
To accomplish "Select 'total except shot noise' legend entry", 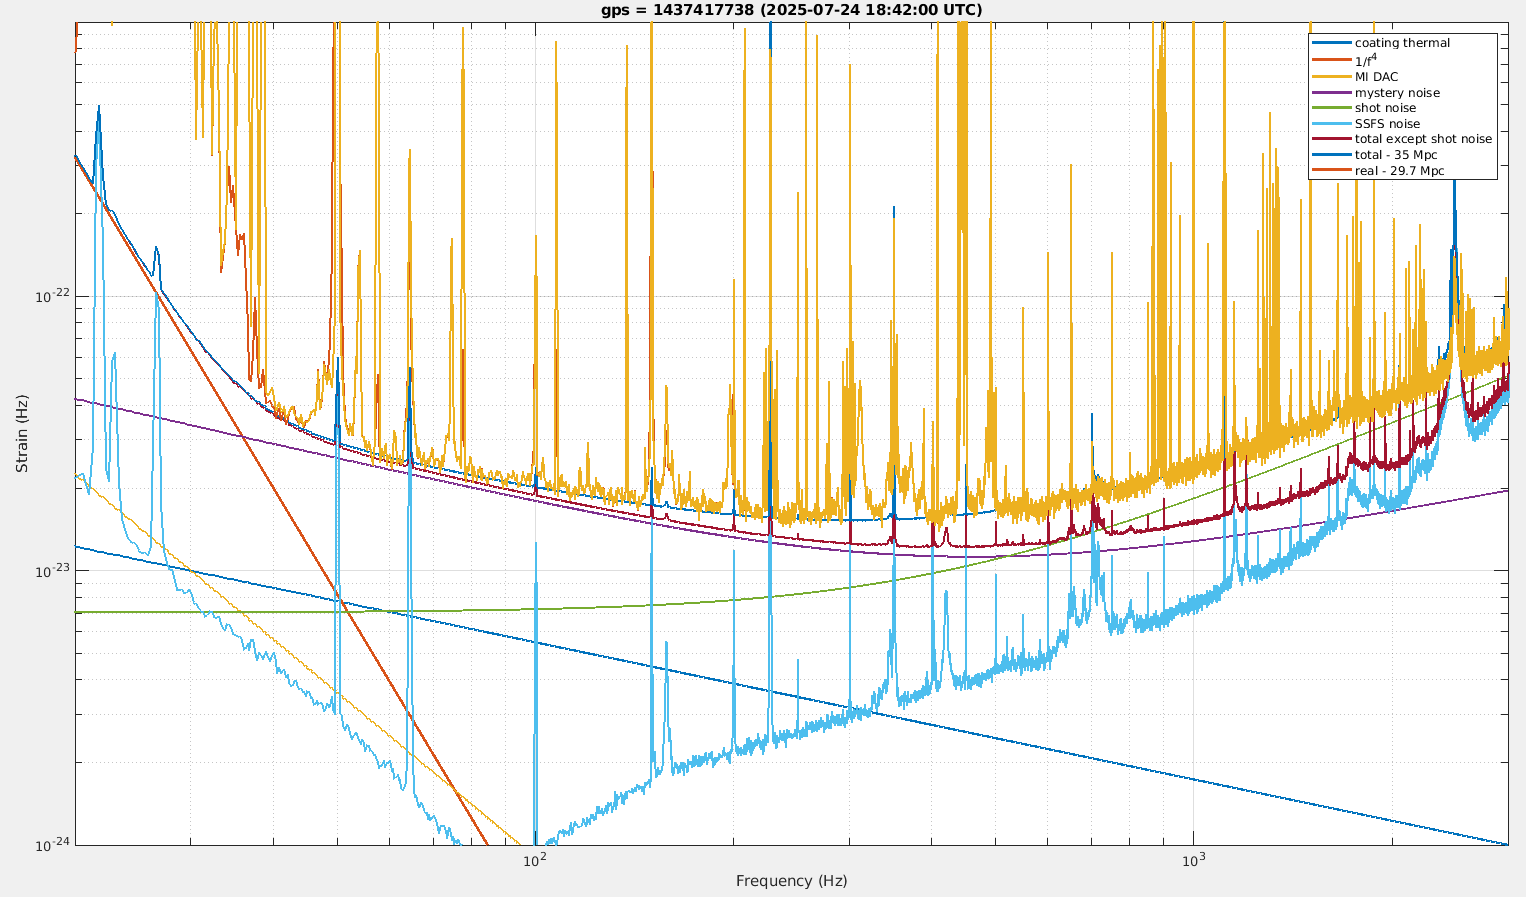I will [x=1423, y=139].
